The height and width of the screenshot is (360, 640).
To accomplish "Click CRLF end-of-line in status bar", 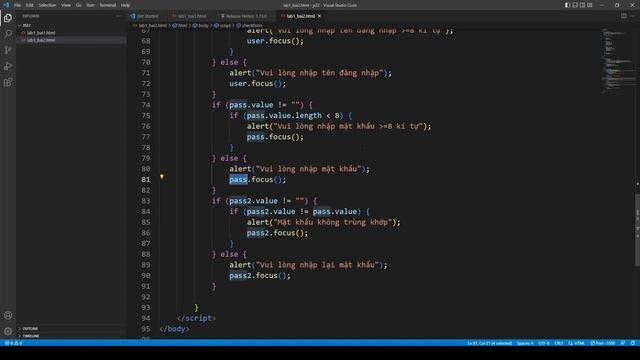I will (559, 343).
